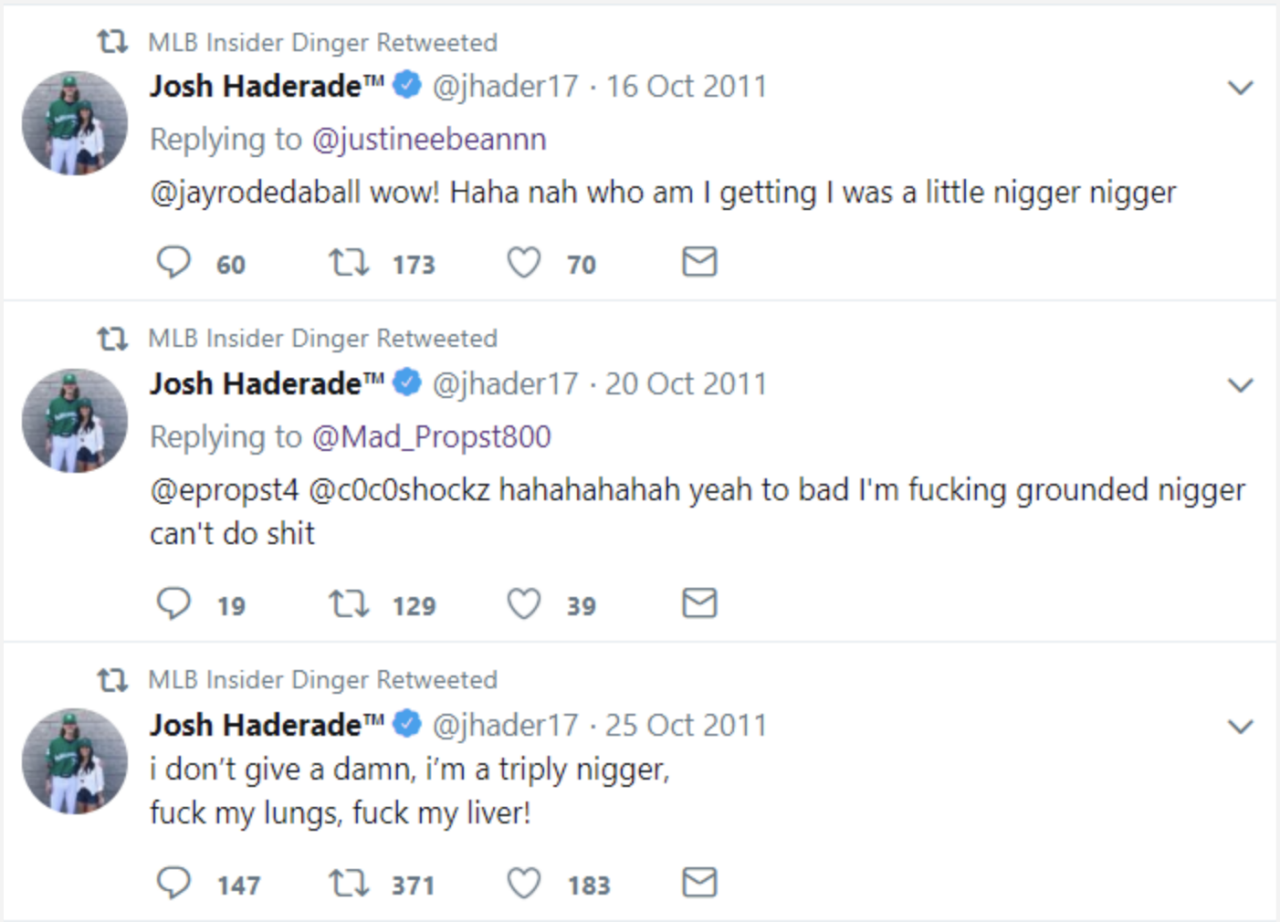Image resolution: width=1280 pixels, height=922 pixels.
Task: Click Josh Haderade's name on the third tweet
Action: (258, 725)
